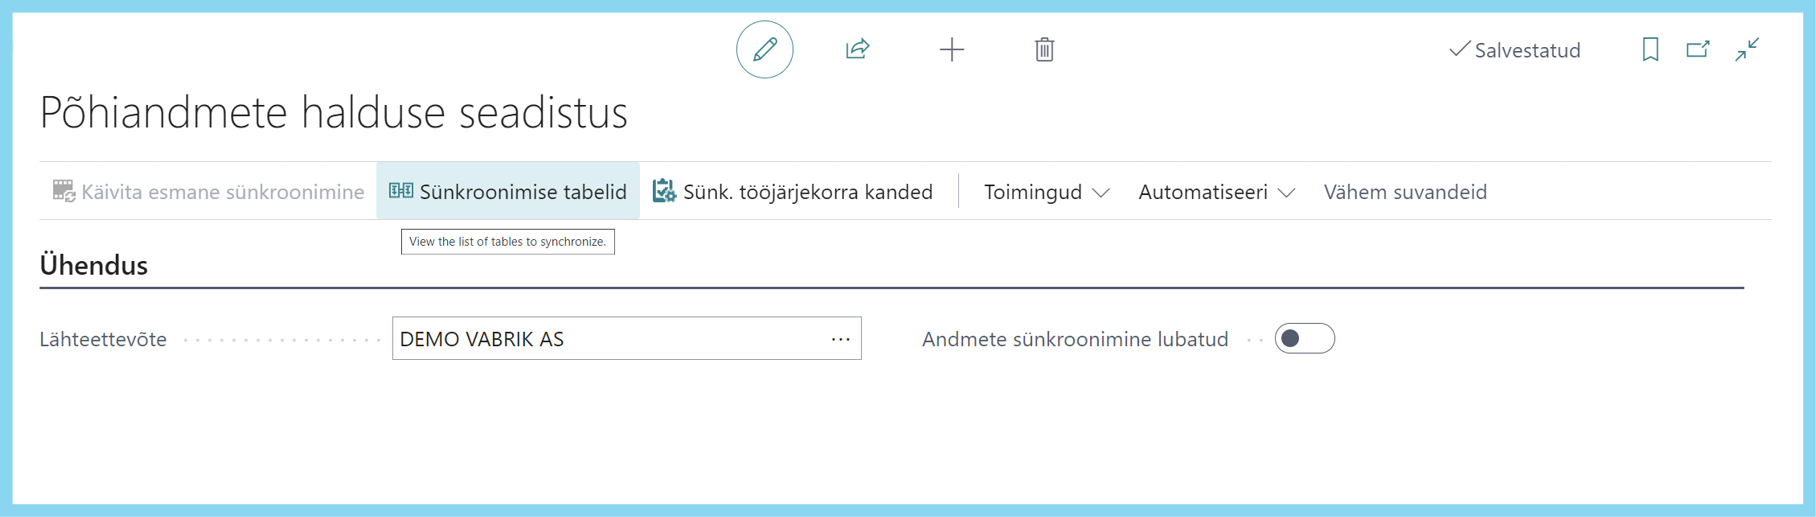This screenshot has height=517, width=1816.
Task: Click the Lähteettevõte input field
Action: tap(626, 339)
